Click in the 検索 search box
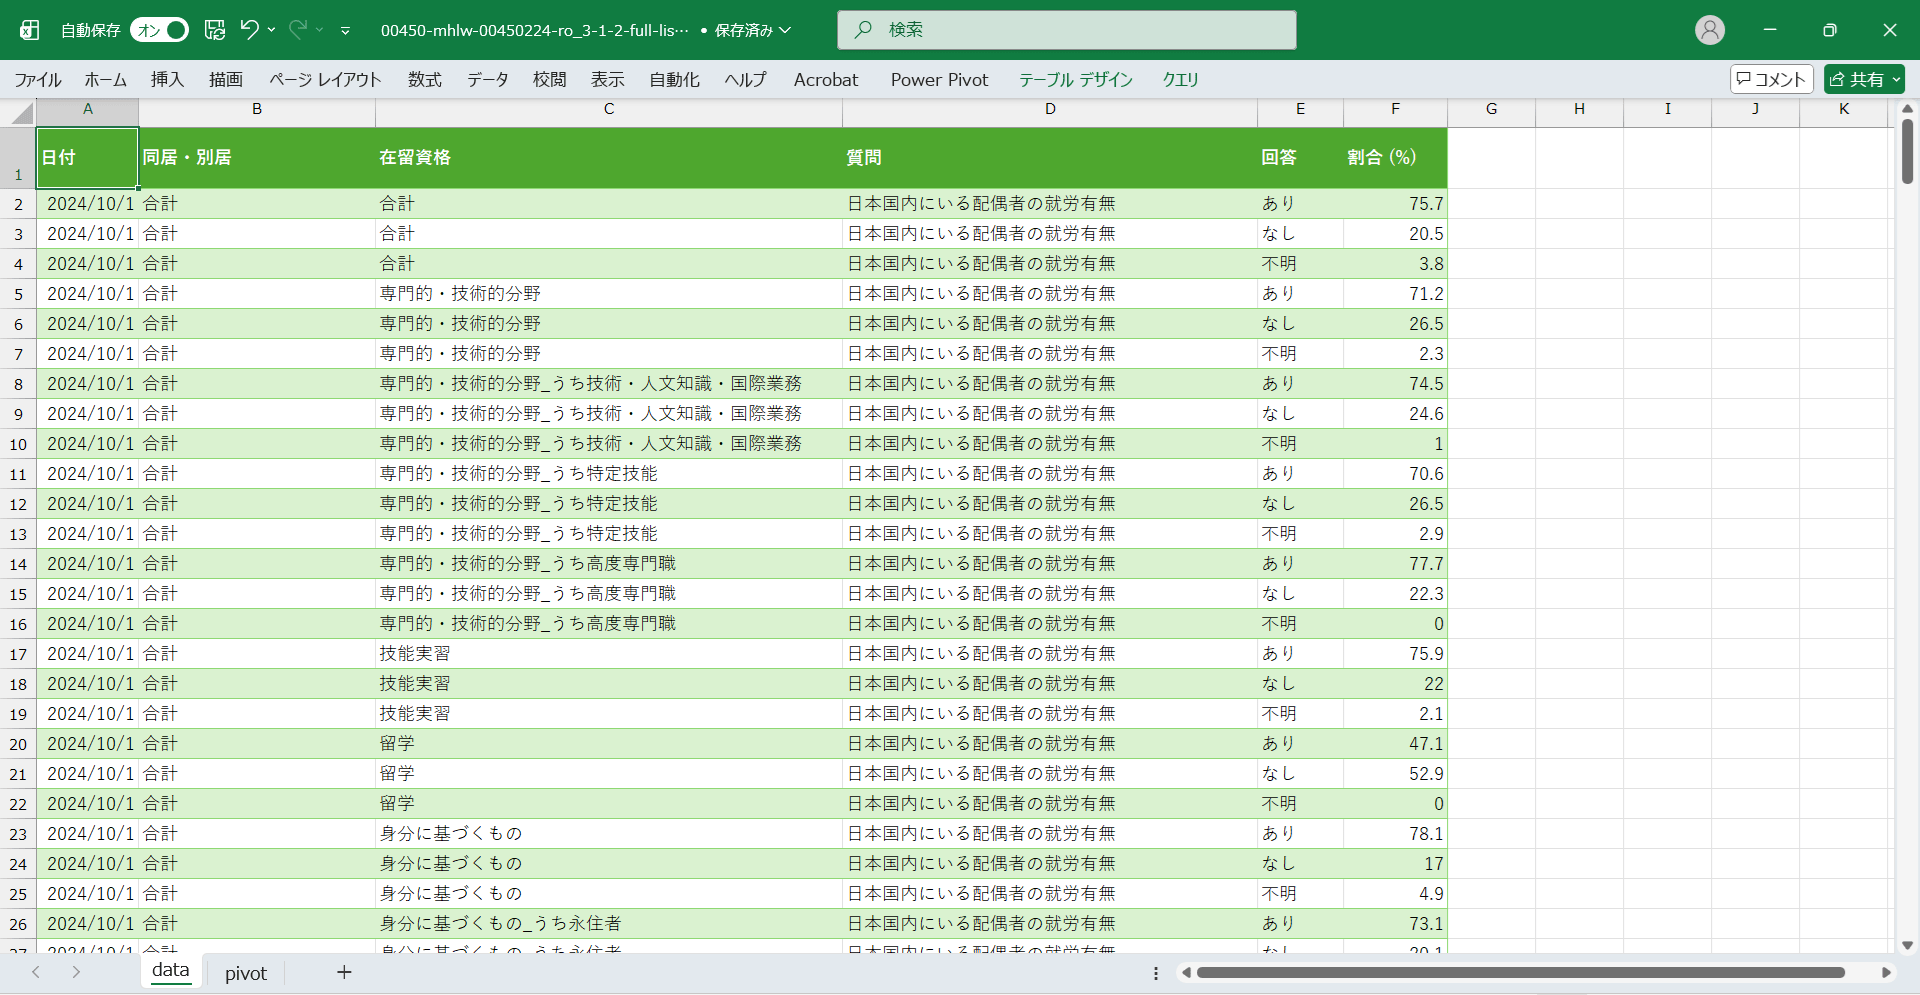1920x995 pixels. click(x=1066, y=30)
